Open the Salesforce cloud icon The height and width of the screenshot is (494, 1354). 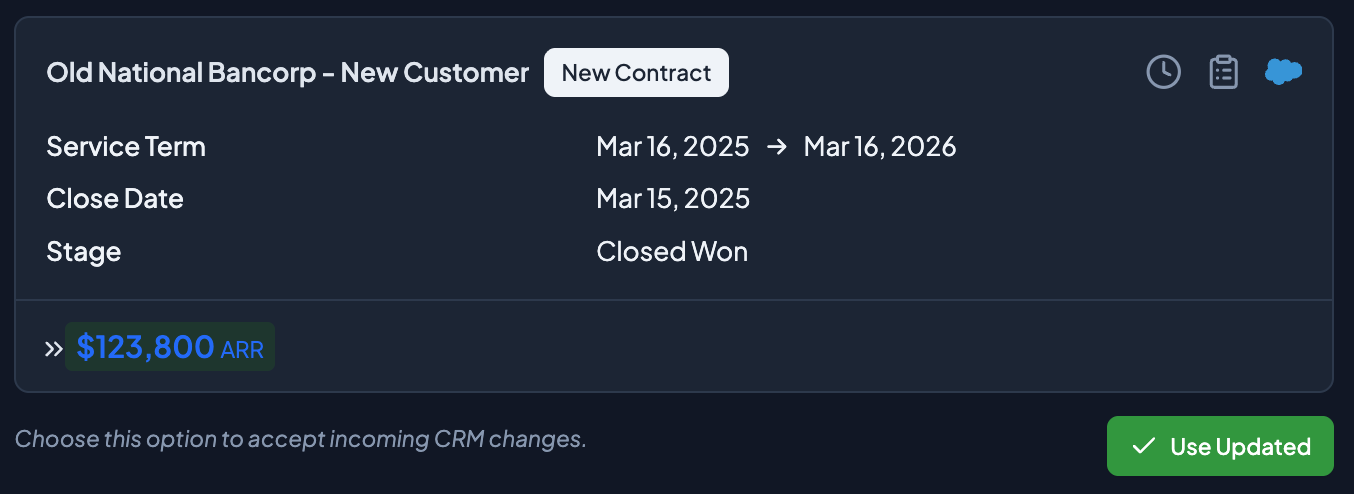[x=1283, y=72]
